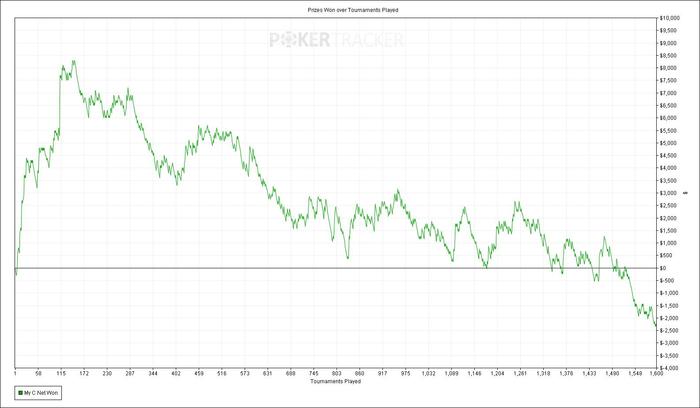Click the x-axis tick label 803
This screenshot has width=700, height=408.
(337, 373)
